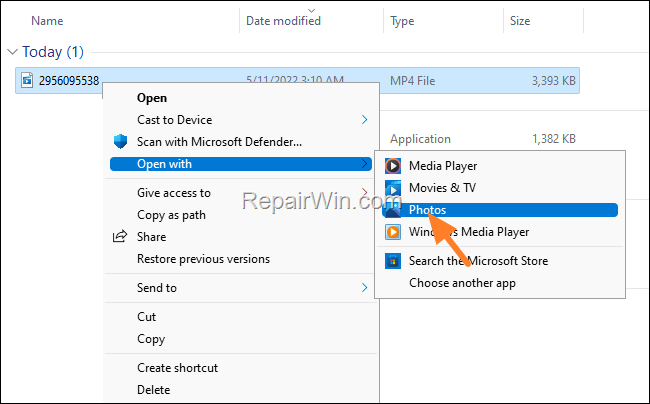The width and height of the screenshot is (650, 404).
Task: Select the Open with menu entry
Action: (241, 164)
